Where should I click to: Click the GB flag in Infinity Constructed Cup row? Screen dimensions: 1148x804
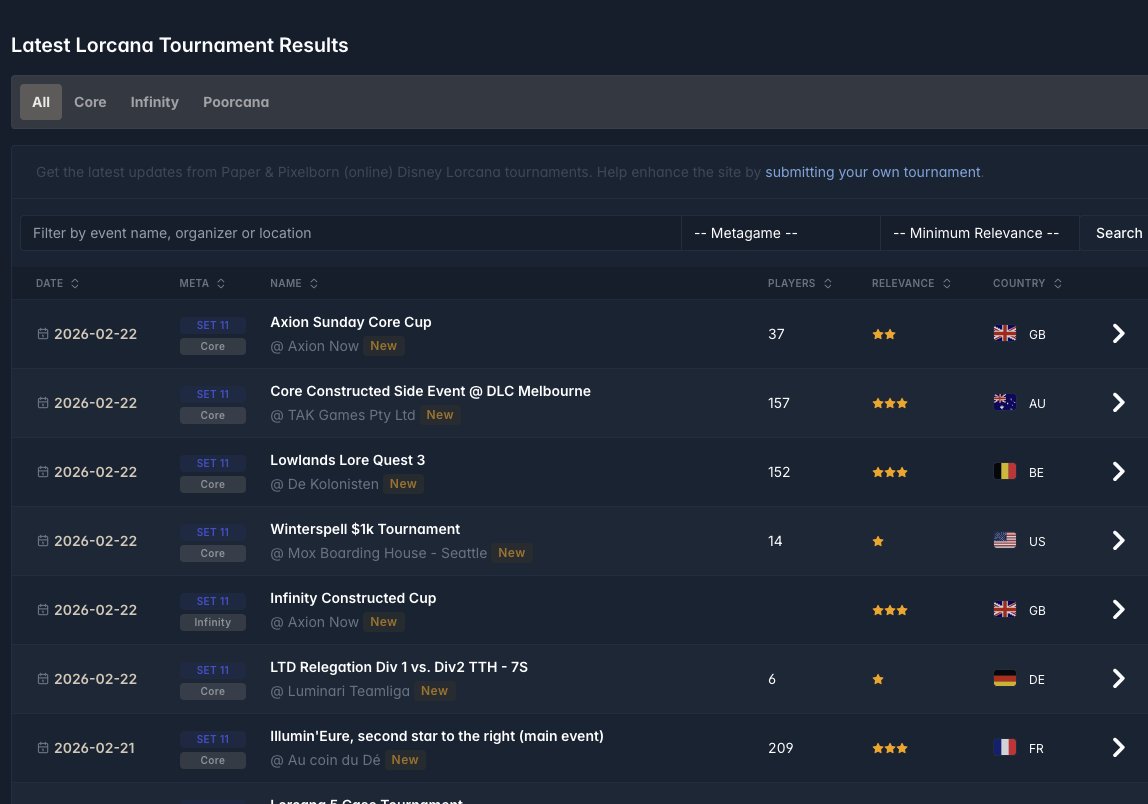point(1004,608)
